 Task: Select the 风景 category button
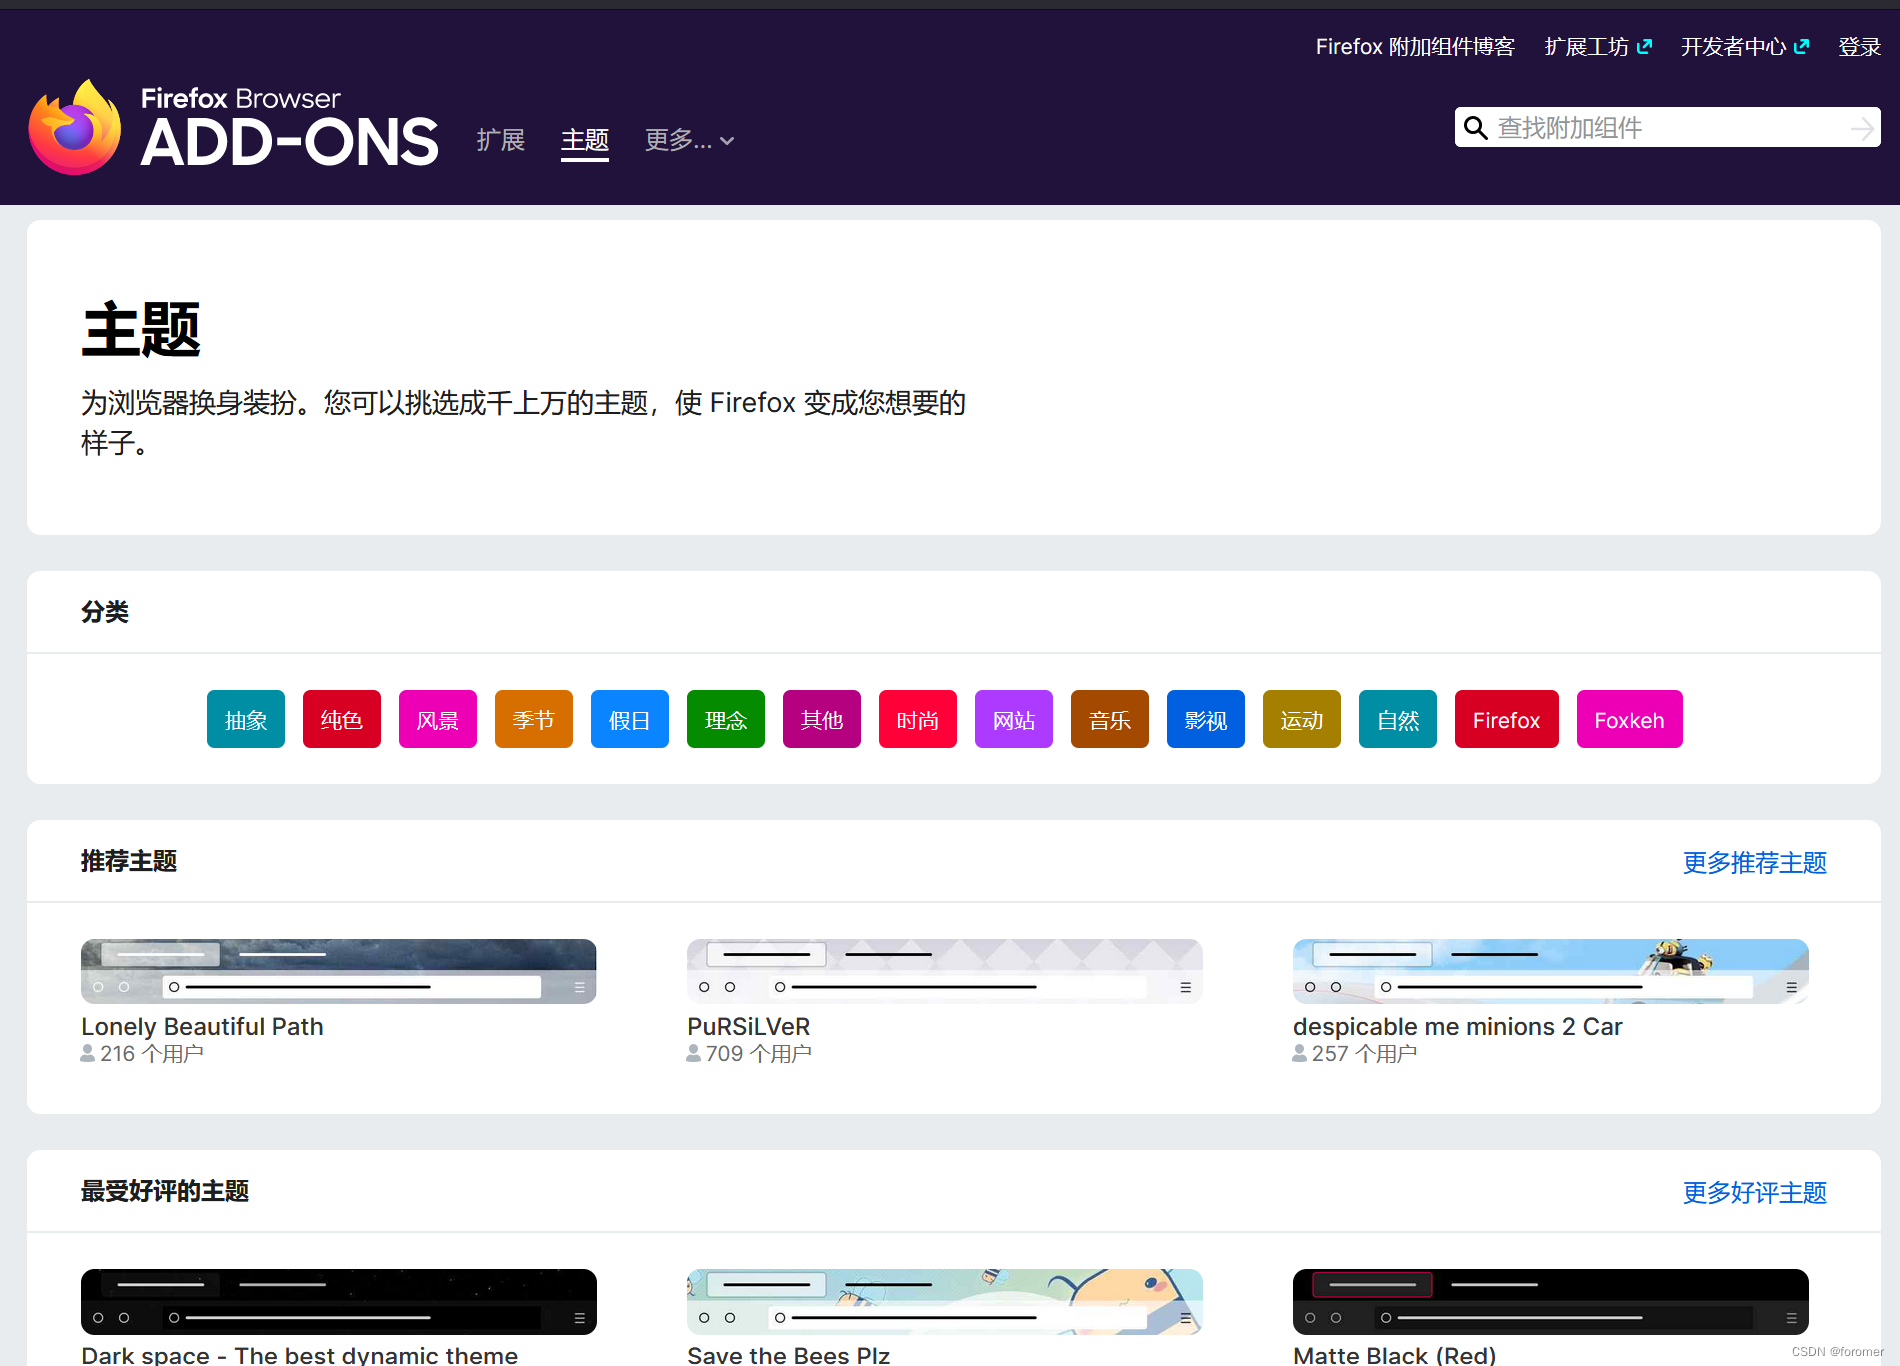(438, 719)
